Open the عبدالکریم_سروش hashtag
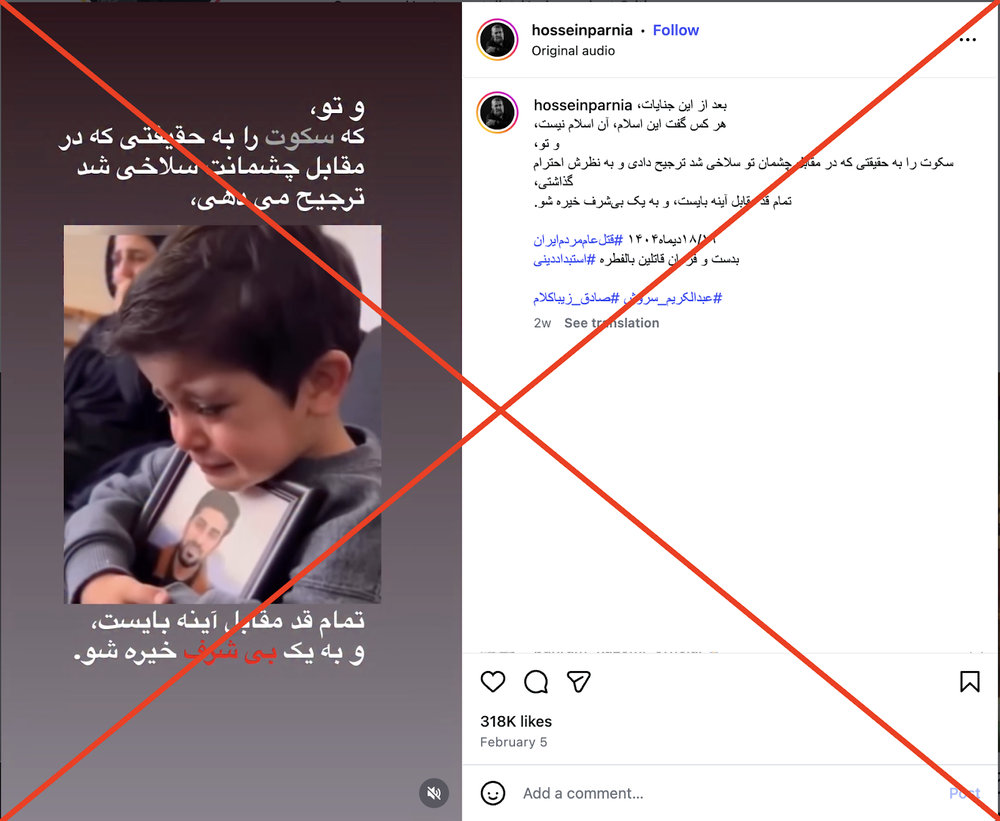Viewport: 1000px width, 821px height. [x=671, y=298]
